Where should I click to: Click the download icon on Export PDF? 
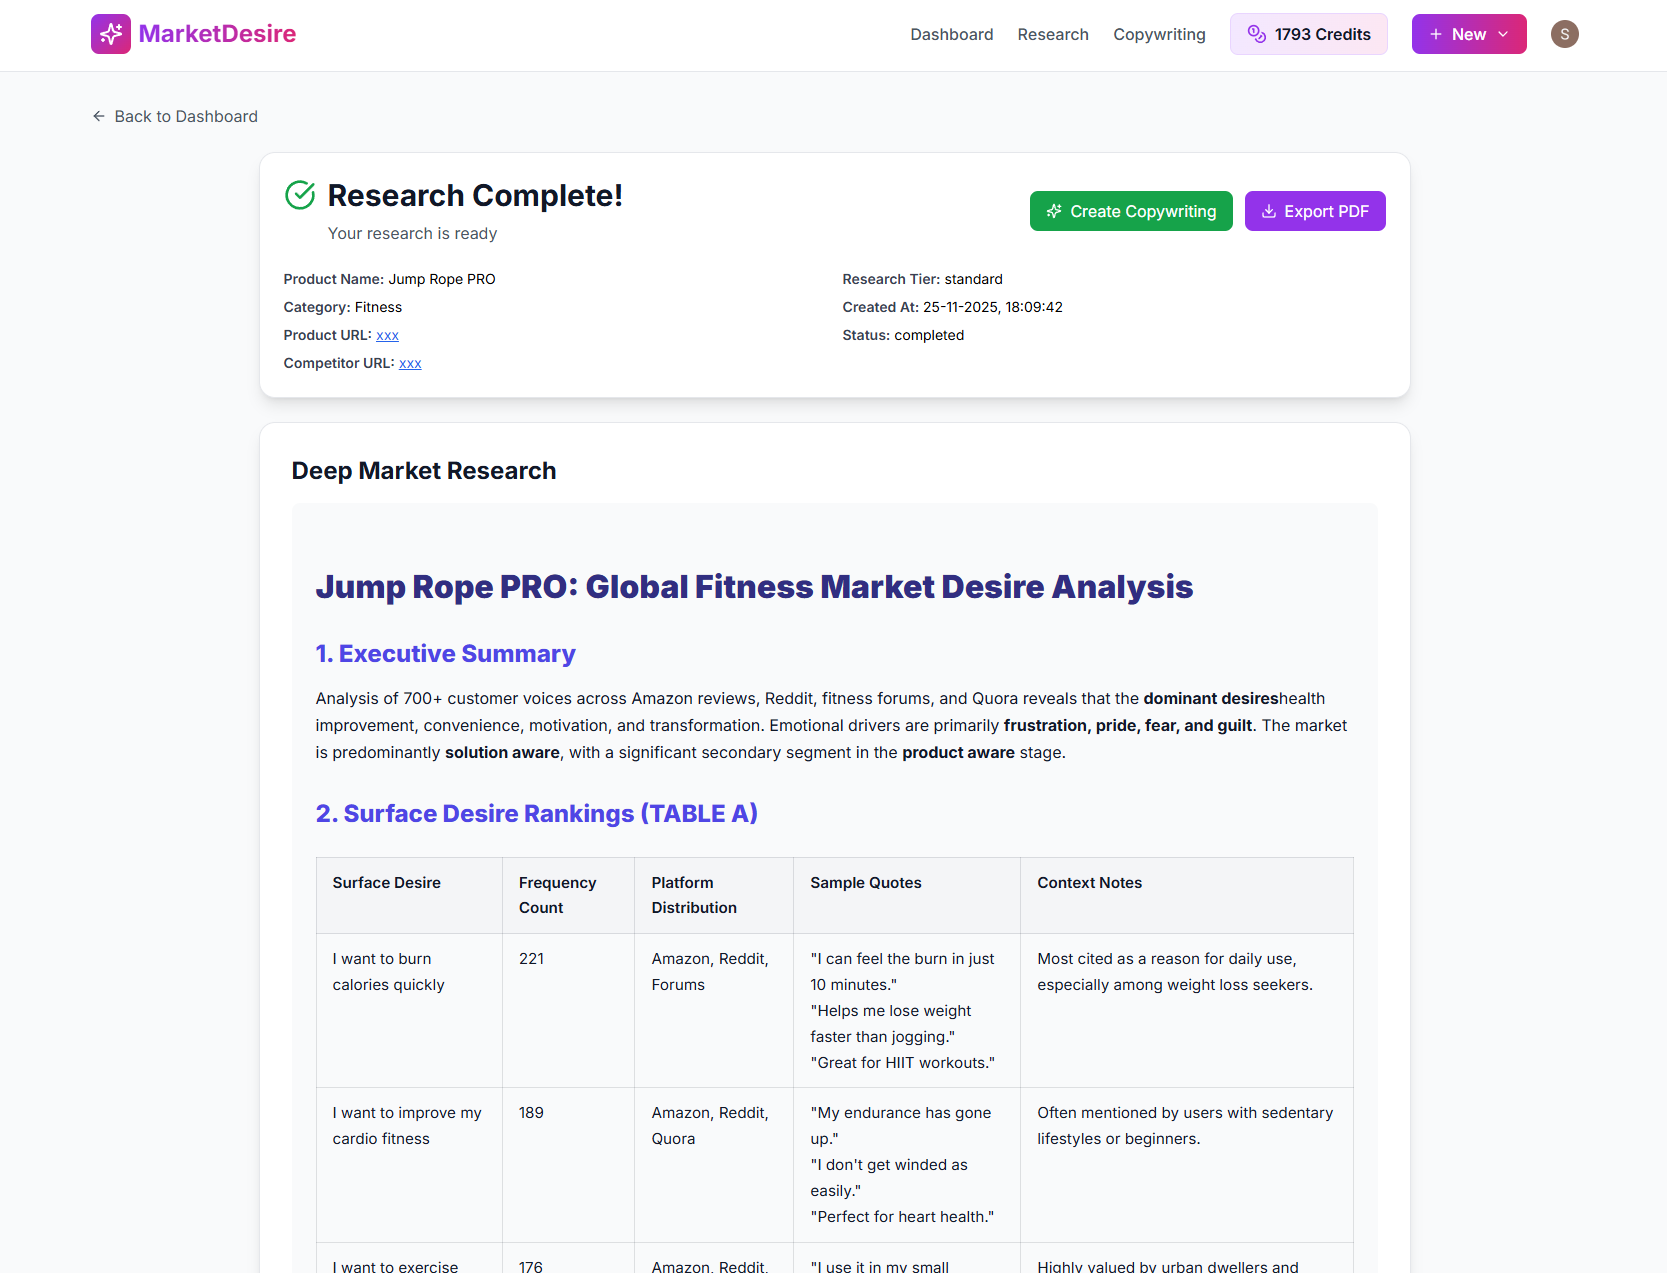1268,211
